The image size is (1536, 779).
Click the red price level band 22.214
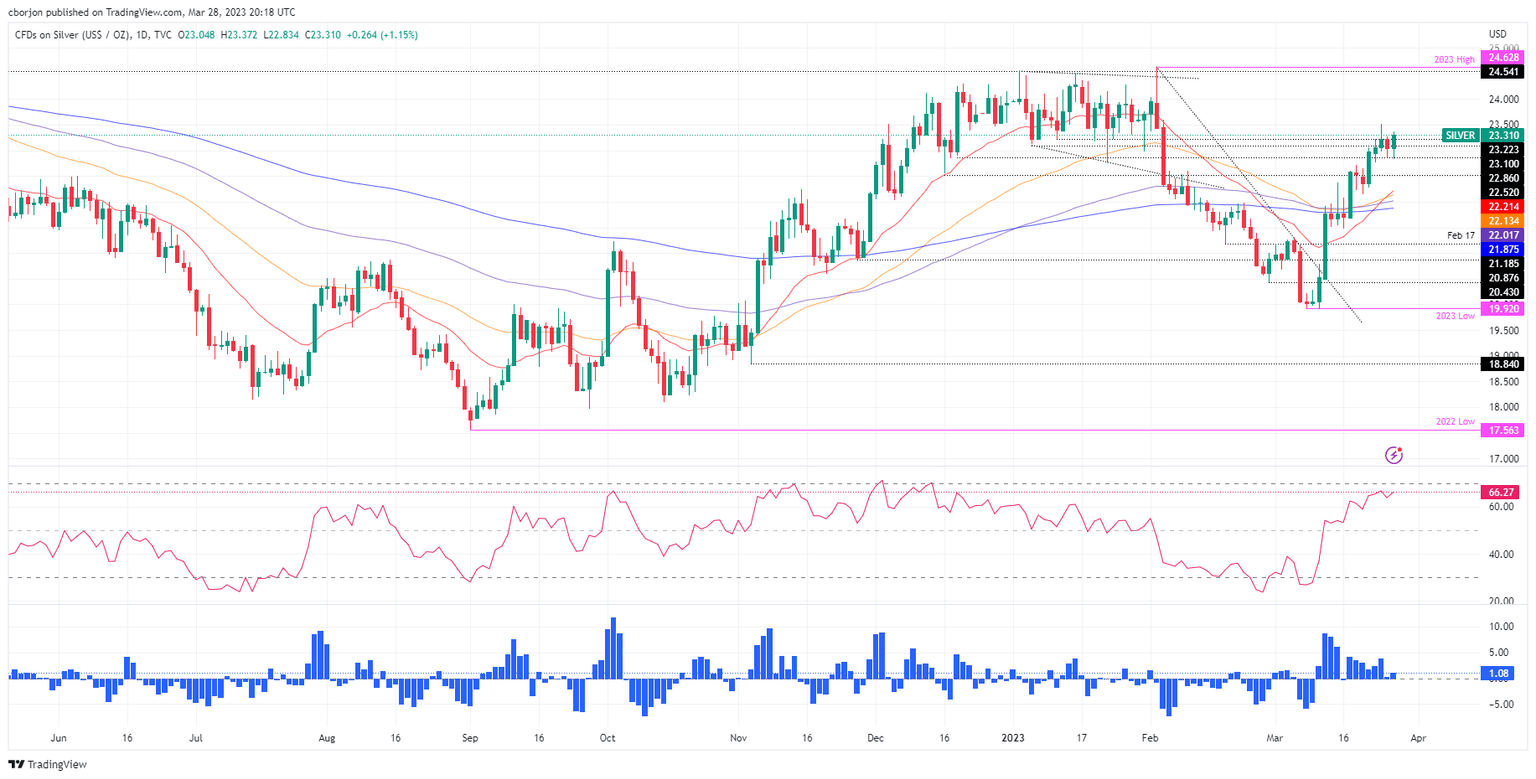(1504, 207)
